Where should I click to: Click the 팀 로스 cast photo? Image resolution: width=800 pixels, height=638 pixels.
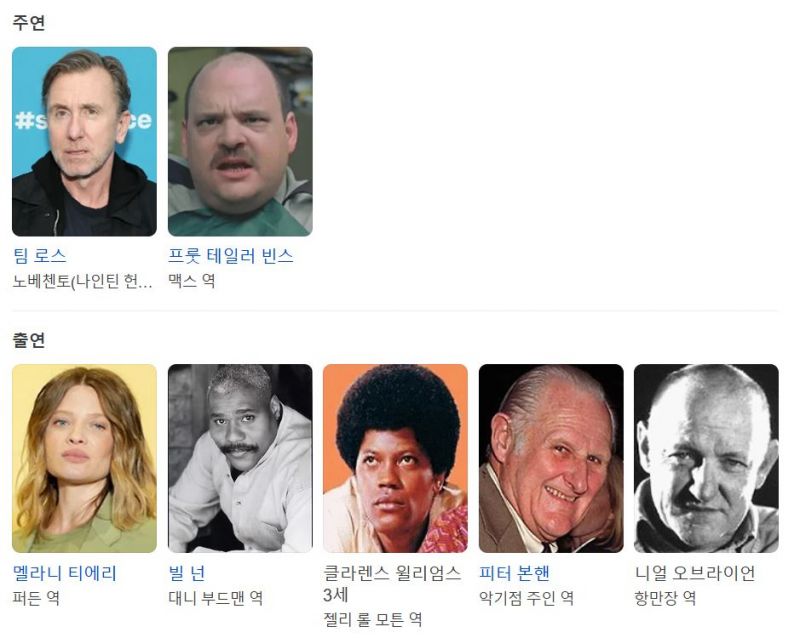(x=84, y=141)
